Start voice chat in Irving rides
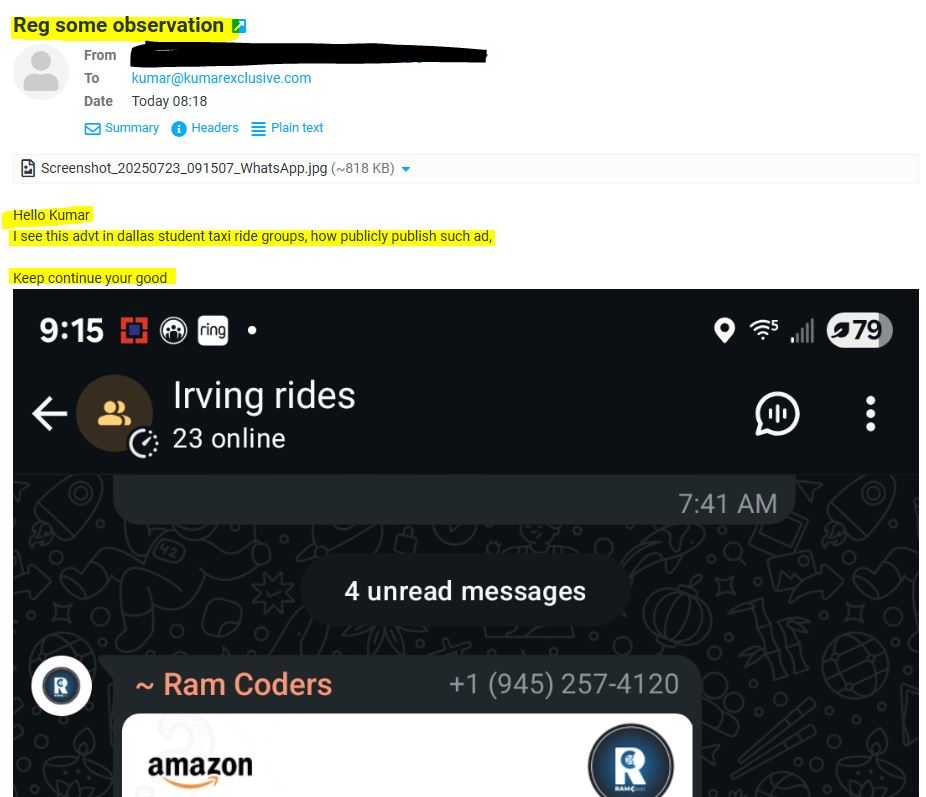Viewport: 926px width, 797px height. point(777,414)
